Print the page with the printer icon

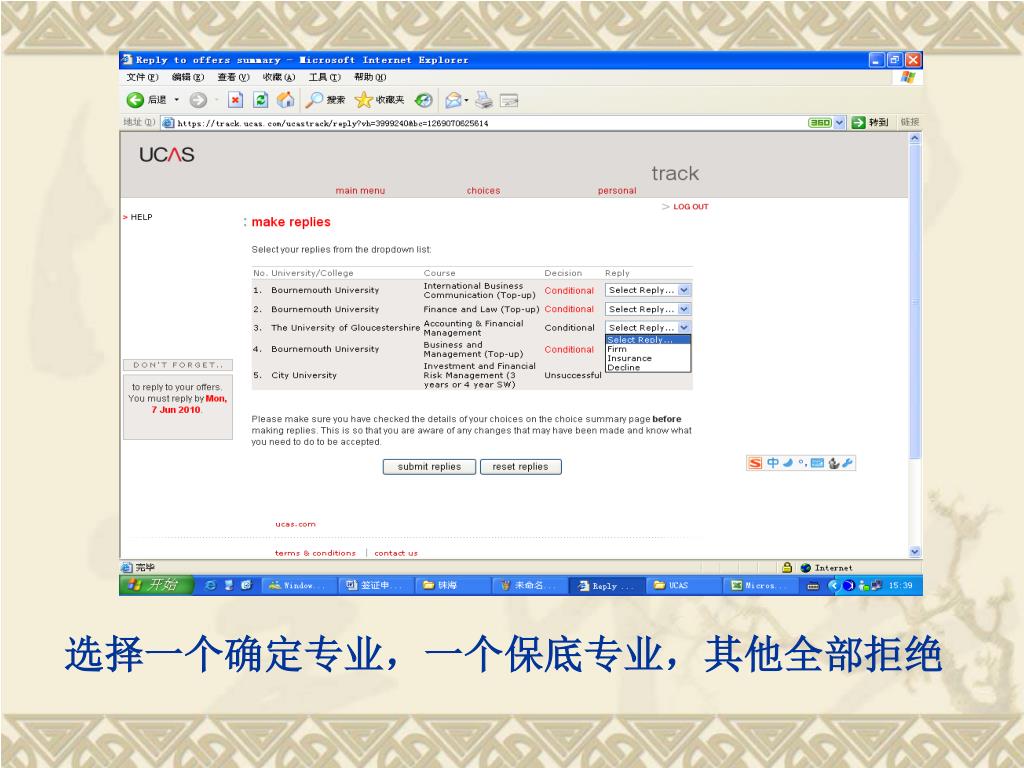pyautogui.click(x=484, y=100)
